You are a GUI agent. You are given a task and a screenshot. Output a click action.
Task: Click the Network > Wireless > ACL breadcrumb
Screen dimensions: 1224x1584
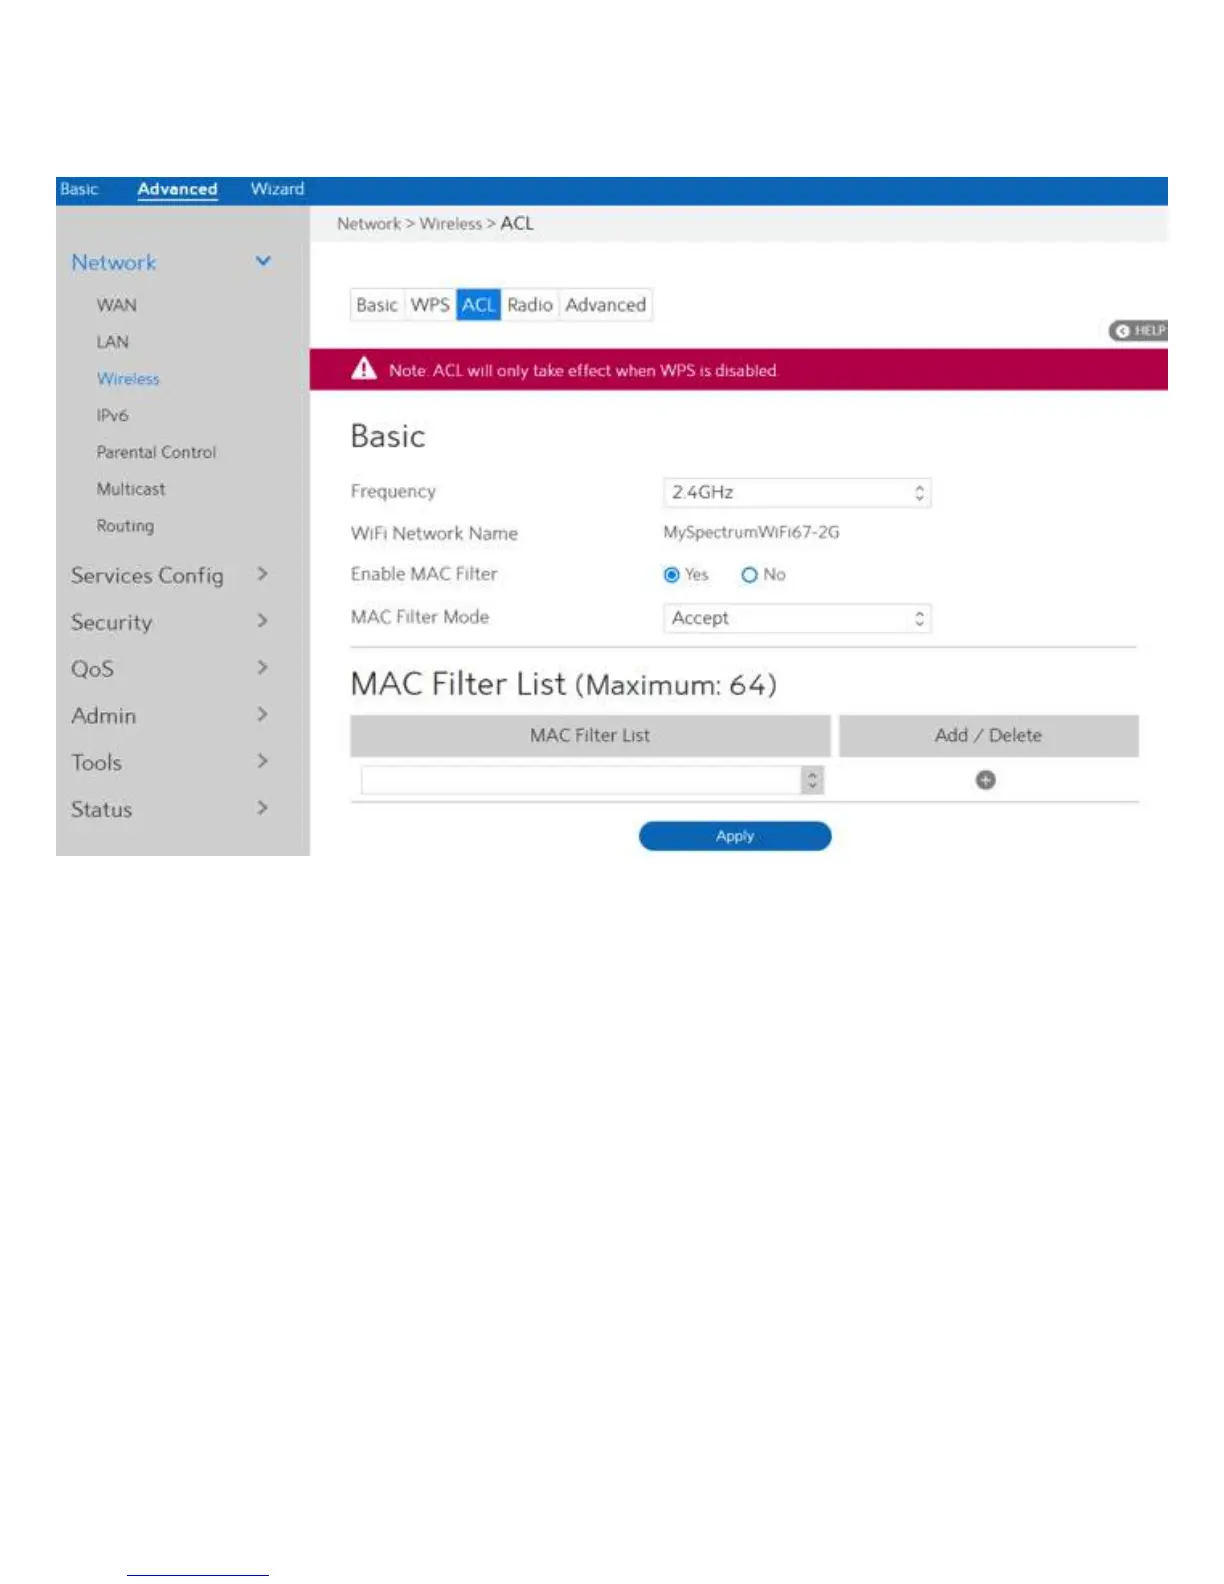tap(435, 224)
